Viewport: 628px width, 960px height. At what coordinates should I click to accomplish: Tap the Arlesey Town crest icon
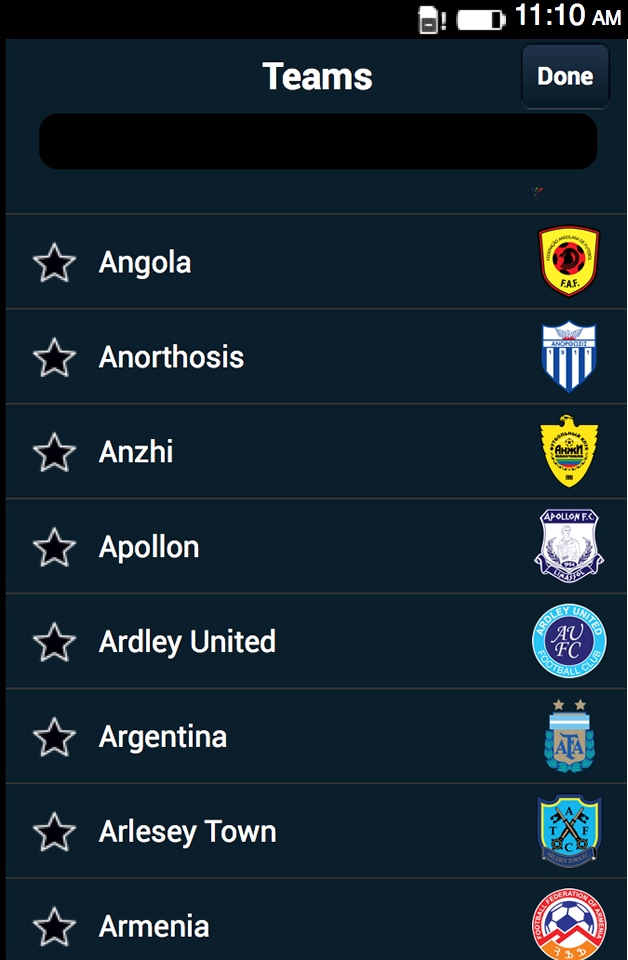pos(569,831)
